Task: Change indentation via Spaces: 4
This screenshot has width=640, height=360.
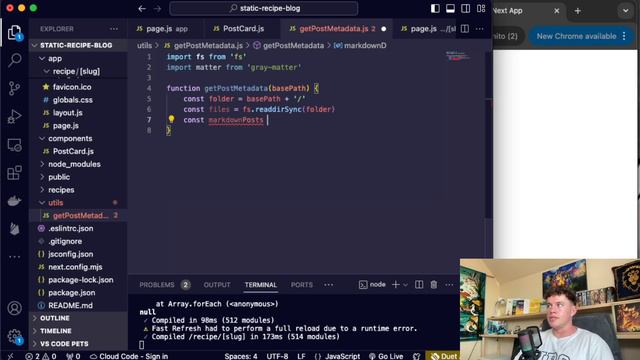Action: [x=241, y=356]
